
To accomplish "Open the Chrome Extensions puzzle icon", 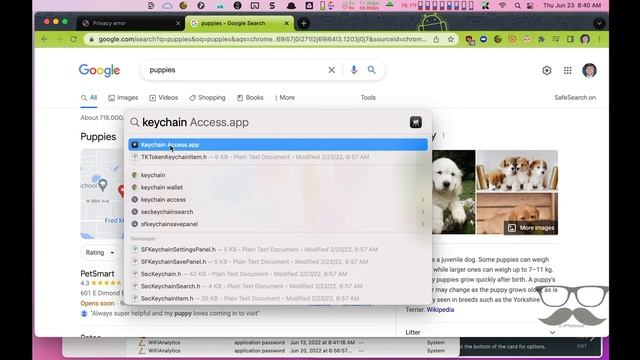I will 541,39.
